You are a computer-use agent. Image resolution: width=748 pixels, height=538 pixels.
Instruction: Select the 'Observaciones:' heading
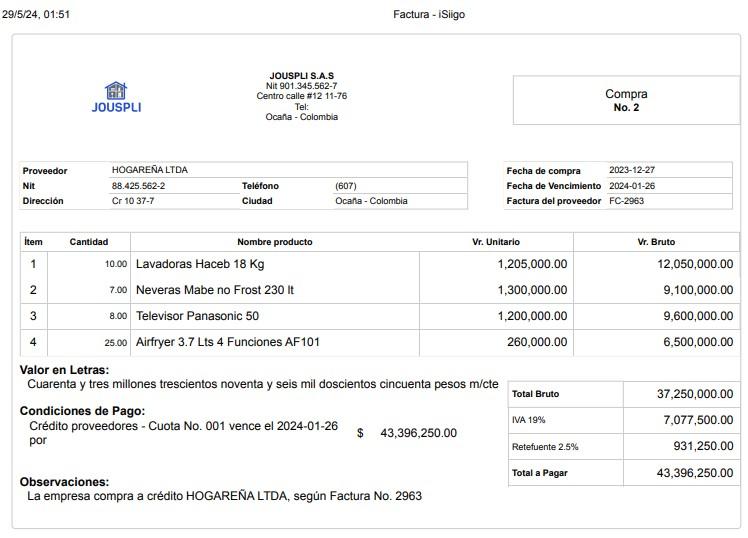point(64,482)
